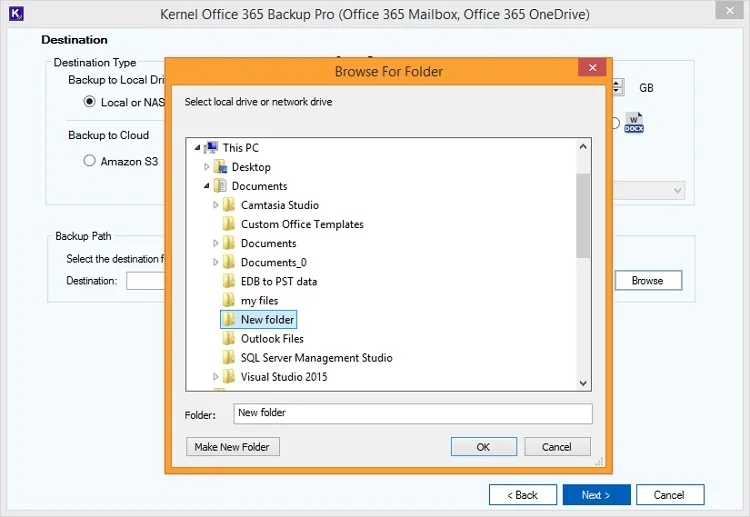Screen dimensions: 750x517
Task: Click the SQL Server Management Studio folder icon
Action: (229, 358)
